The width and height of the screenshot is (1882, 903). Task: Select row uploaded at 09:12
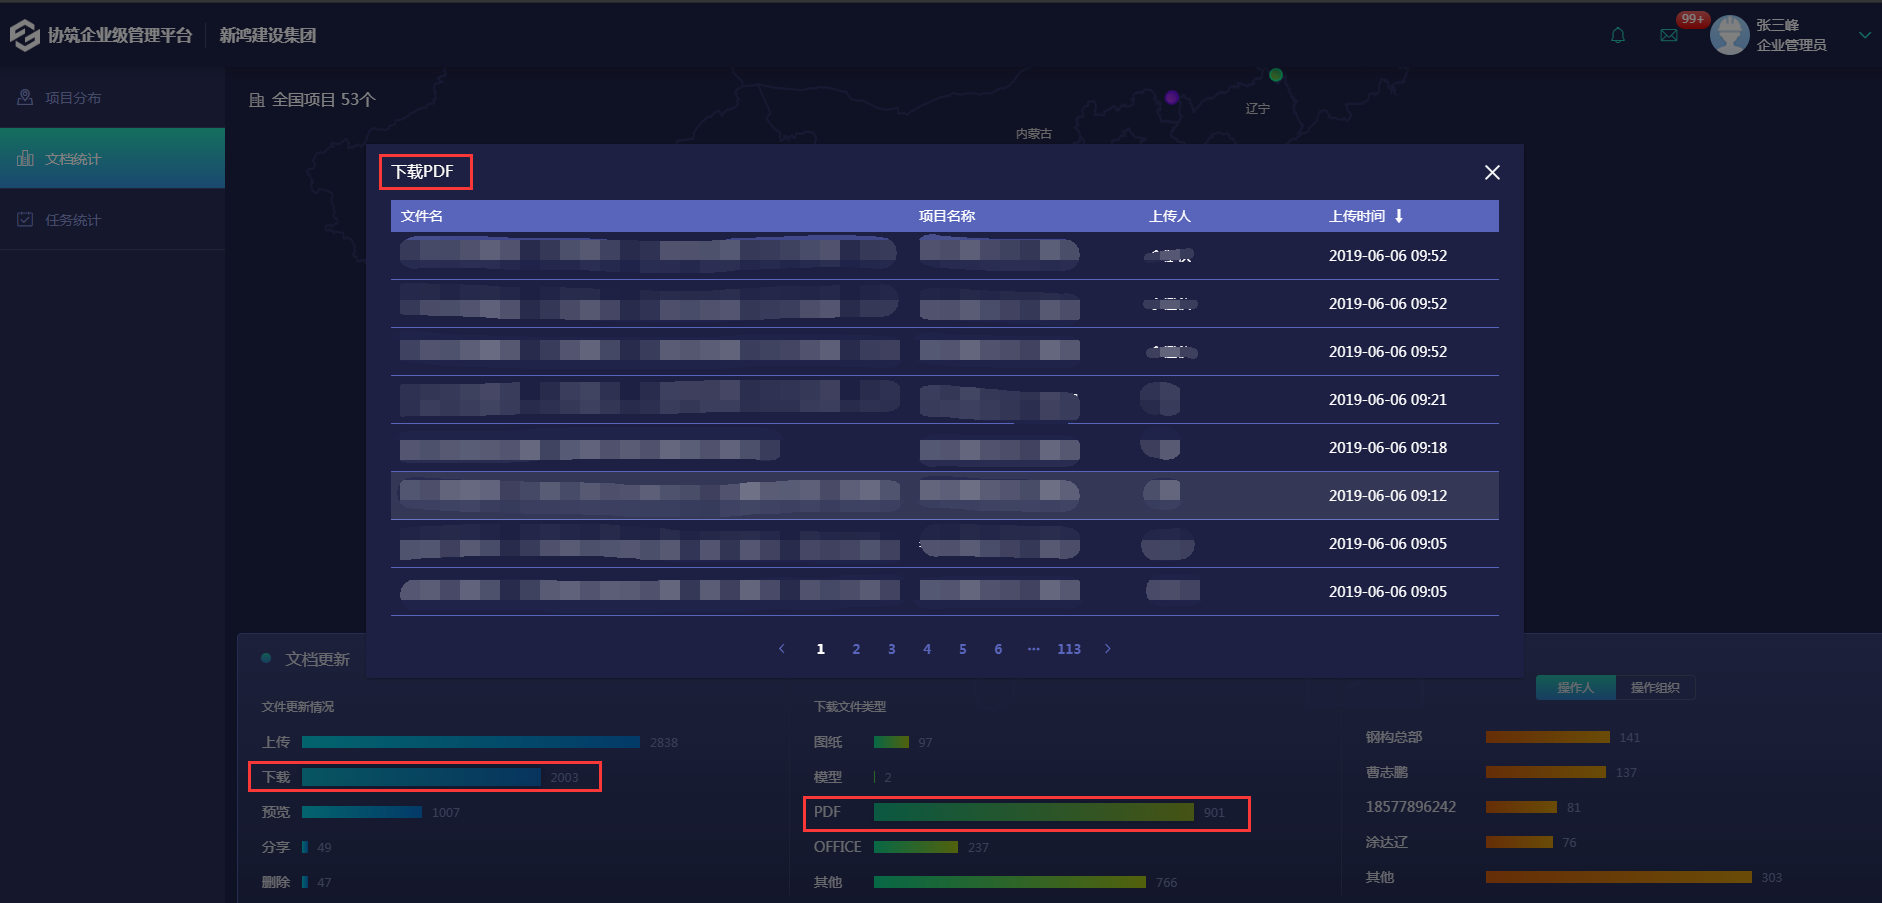pos(944,496)
